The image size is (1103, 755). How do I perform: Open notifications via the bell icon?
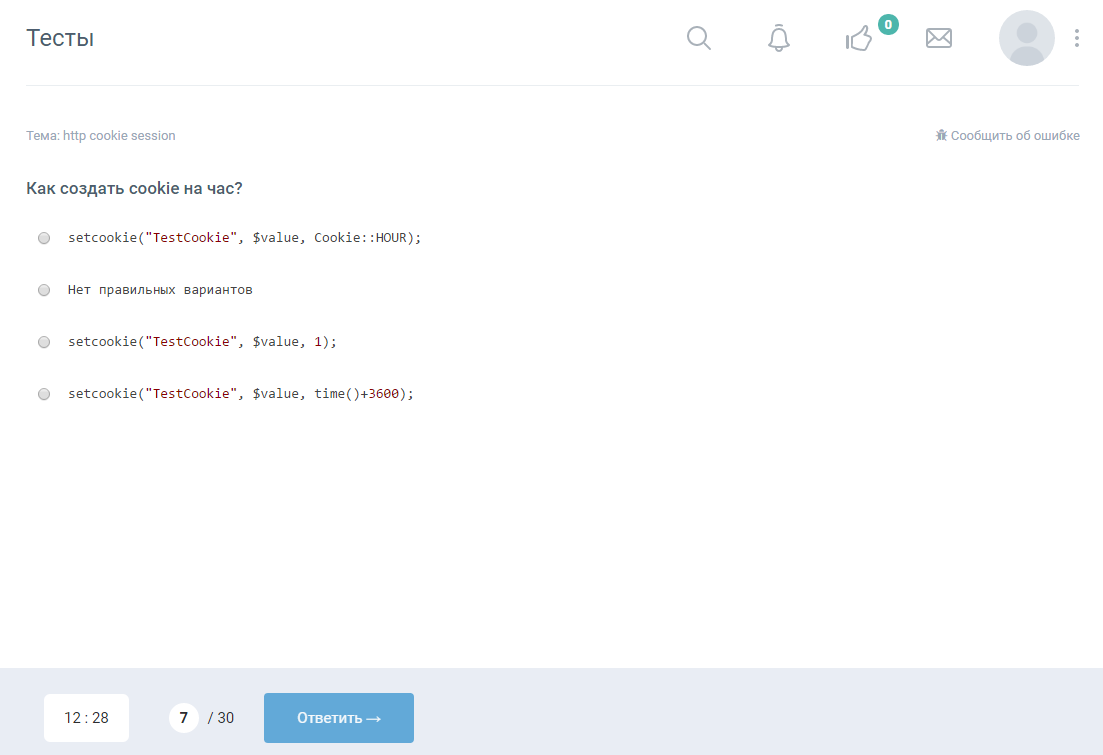click(778, 38)
